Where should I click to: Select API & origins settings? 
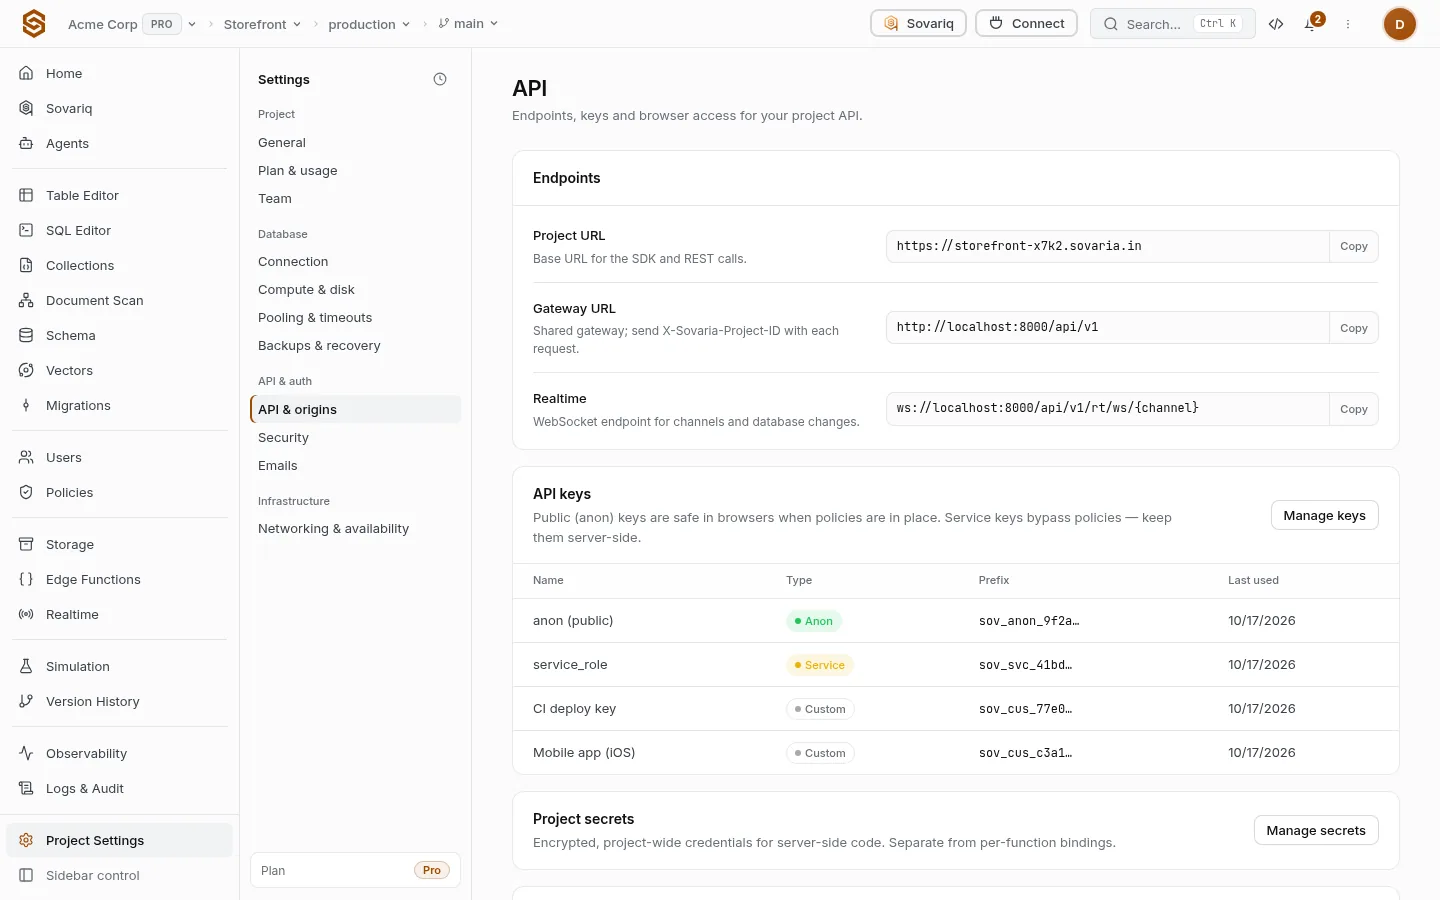[x=355, y=409]
